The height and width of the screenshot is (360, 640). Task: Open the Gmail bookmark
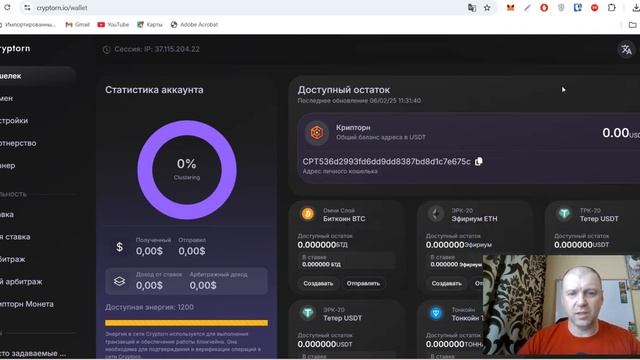[x=78, y=24]
